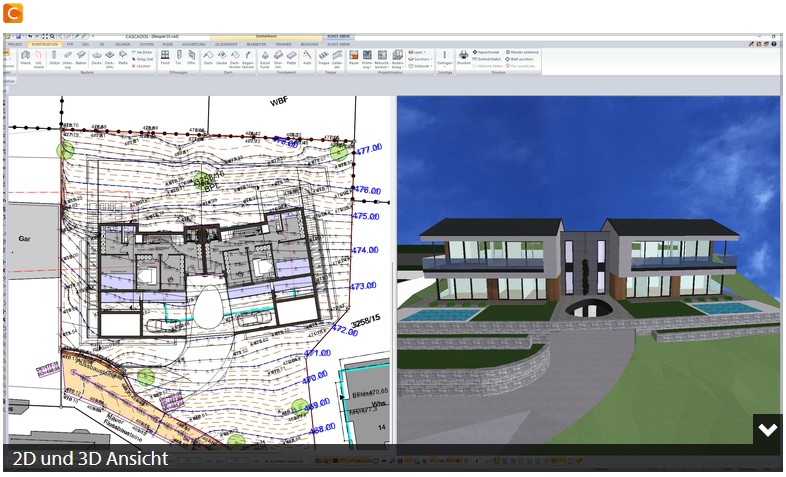
Task: Choose the Stütze column tool
Action: click(x=54, y=58)
